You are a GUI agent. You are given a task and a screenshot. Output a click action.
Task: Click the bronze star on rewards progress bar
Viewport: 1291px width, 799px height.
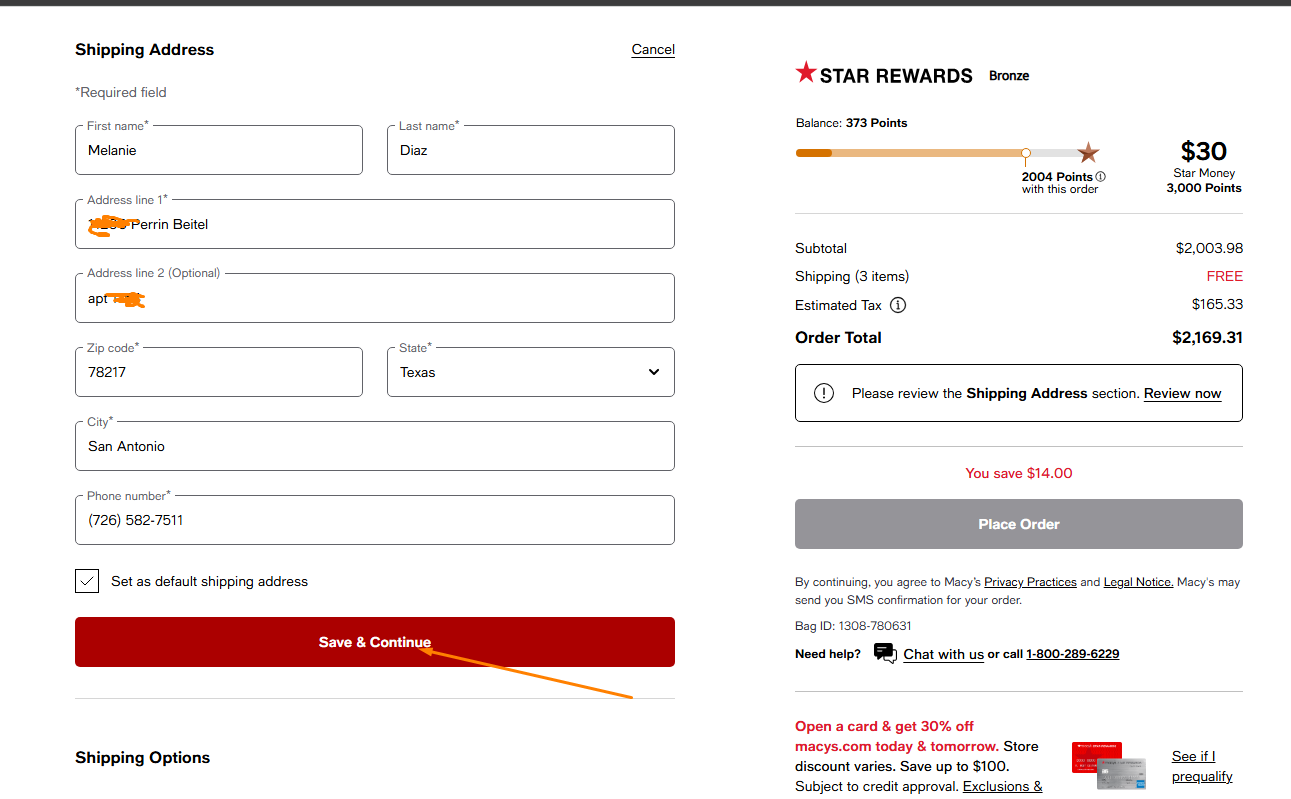pos(1088,153)
